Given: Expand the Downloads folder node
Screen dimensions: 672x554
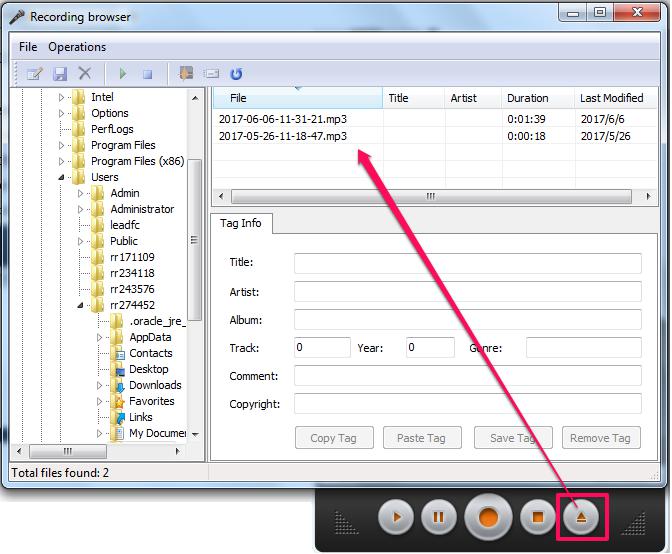Looking at the screenshot, I should [100, 385].
